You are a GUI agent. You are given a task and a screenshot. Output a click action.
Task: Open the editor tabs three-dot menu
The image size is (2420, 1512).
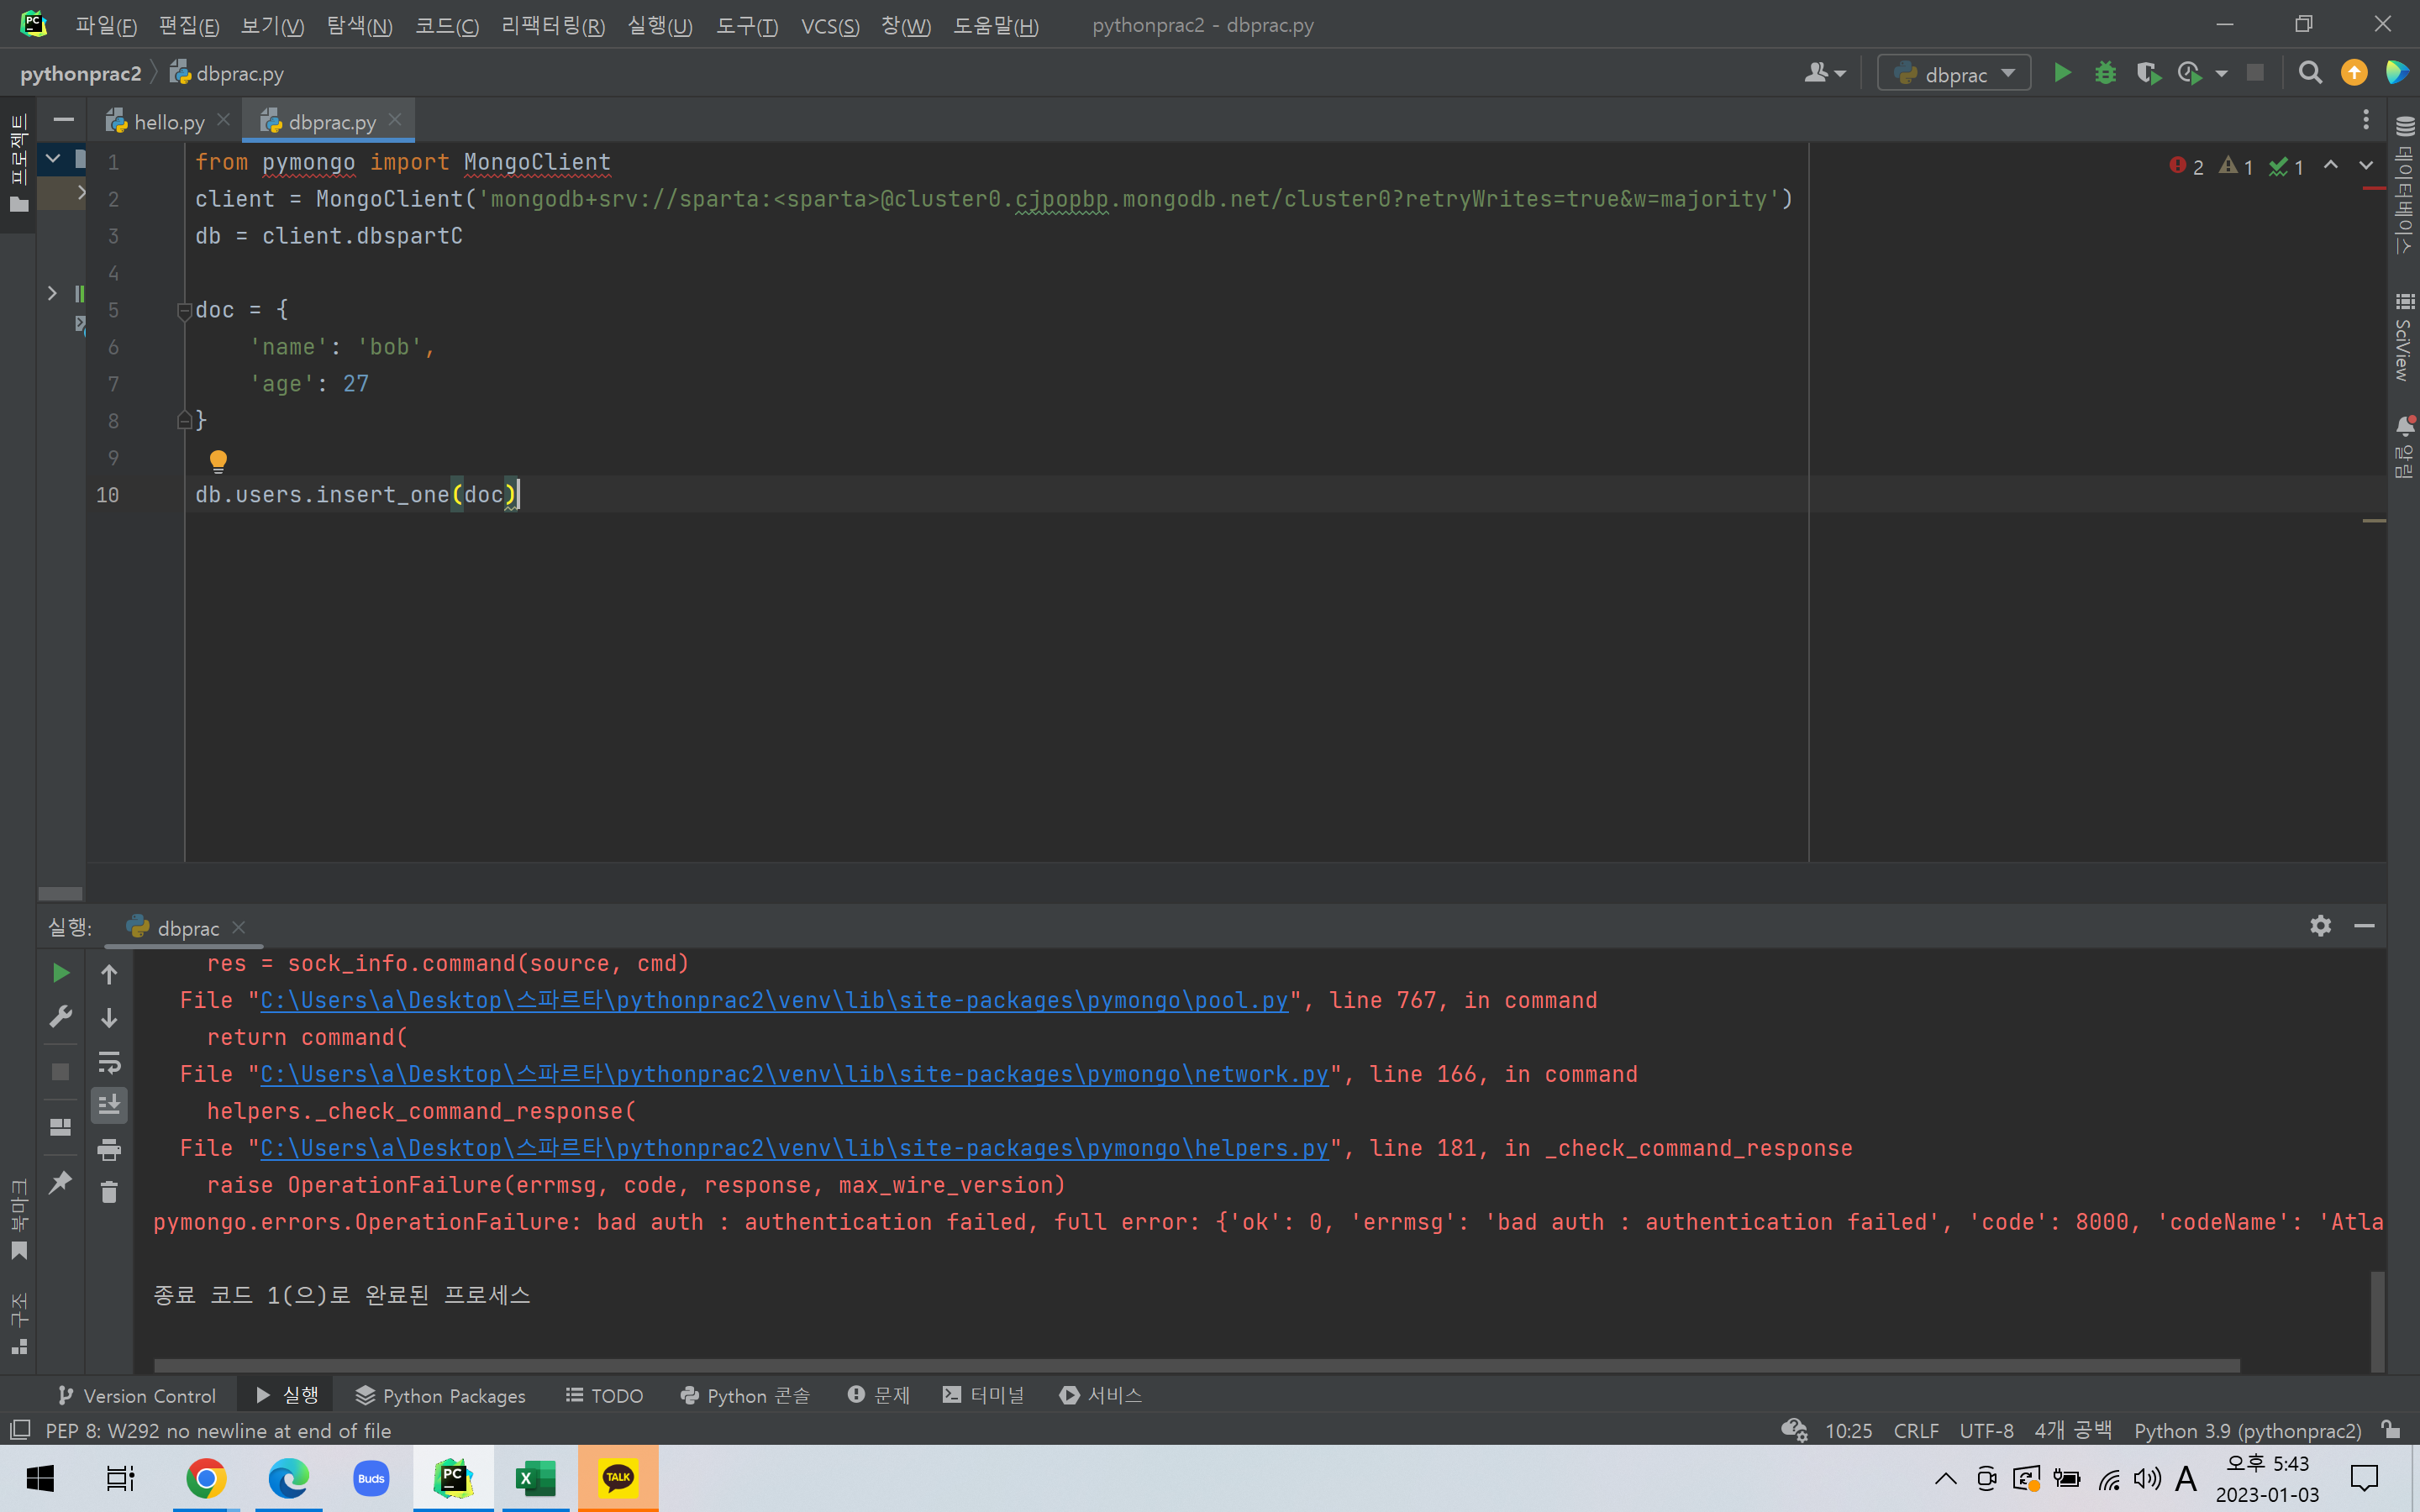2365,120
